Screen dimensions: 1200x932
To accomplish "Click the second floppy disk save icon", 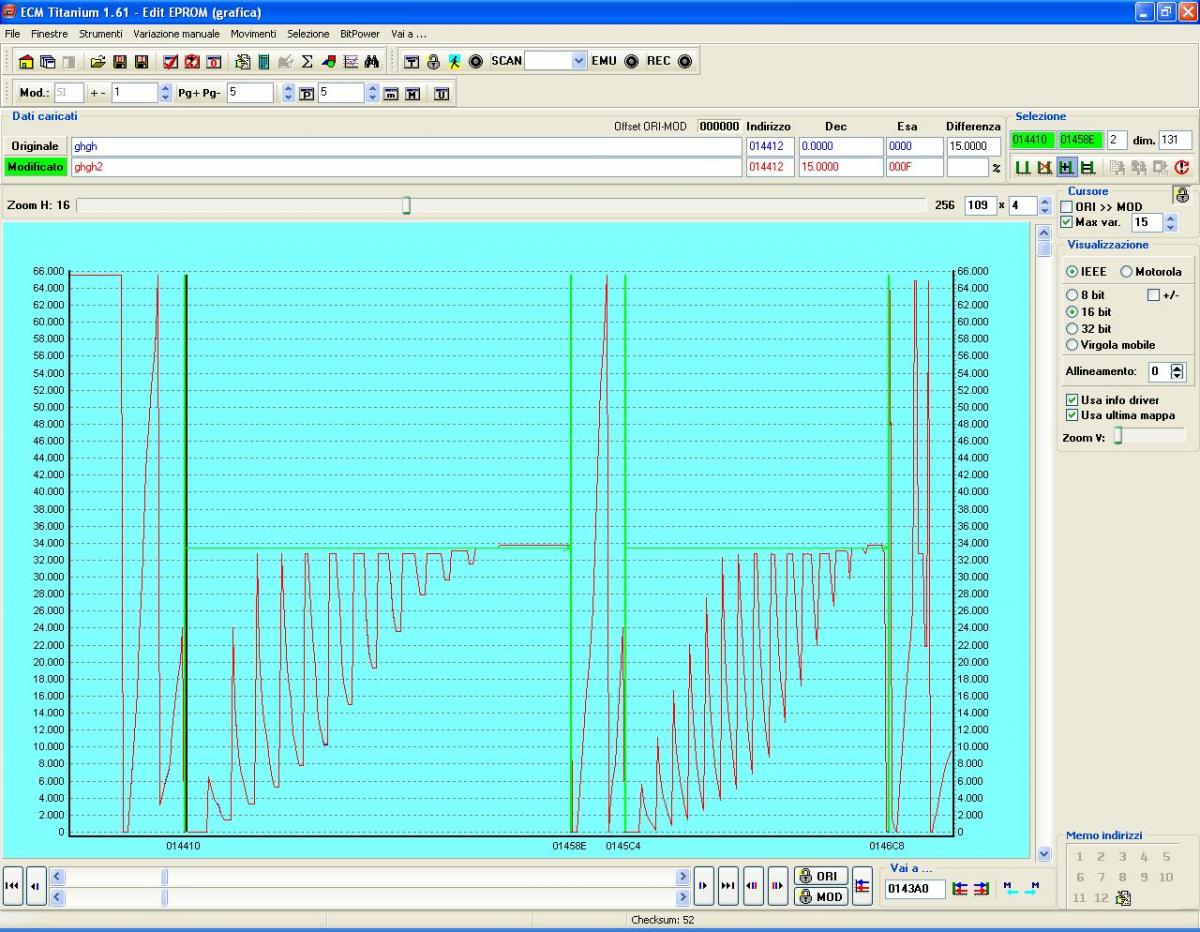I will [x=142, y=62].
